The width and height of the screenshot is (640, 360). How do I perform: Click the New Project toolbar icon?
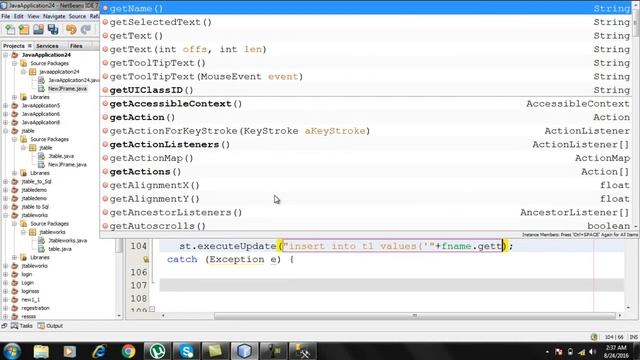[24, 29]
